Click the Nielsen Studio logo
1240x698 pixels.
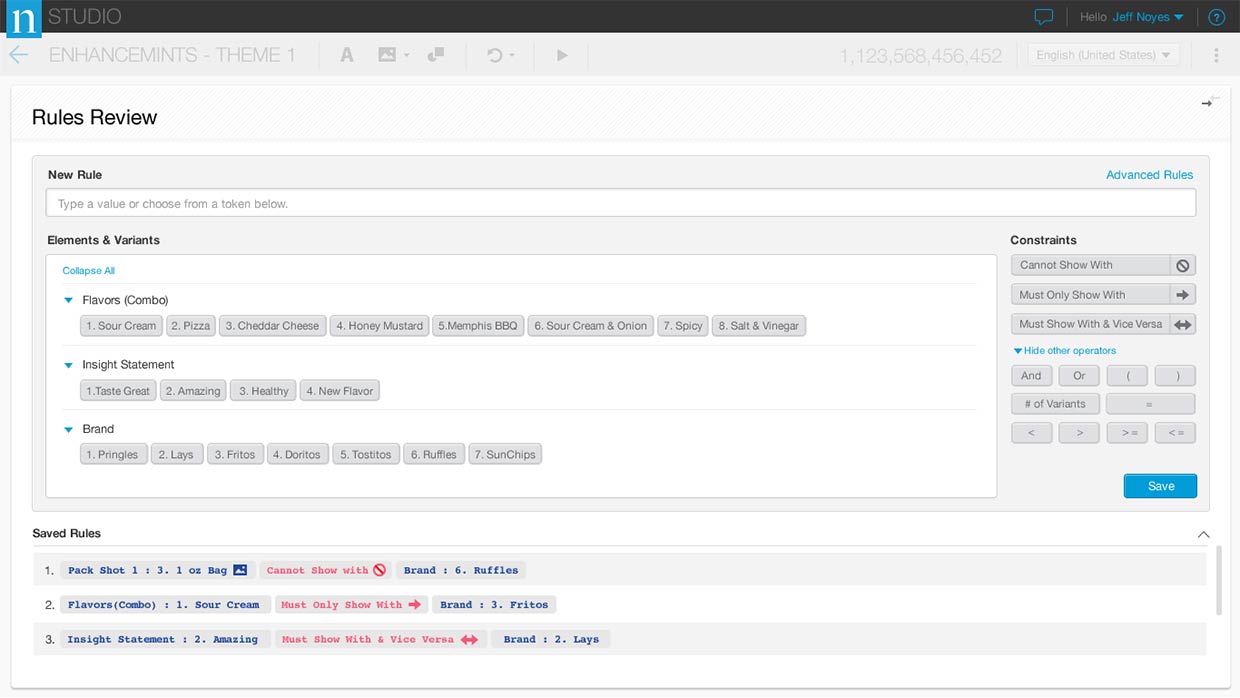23,18
